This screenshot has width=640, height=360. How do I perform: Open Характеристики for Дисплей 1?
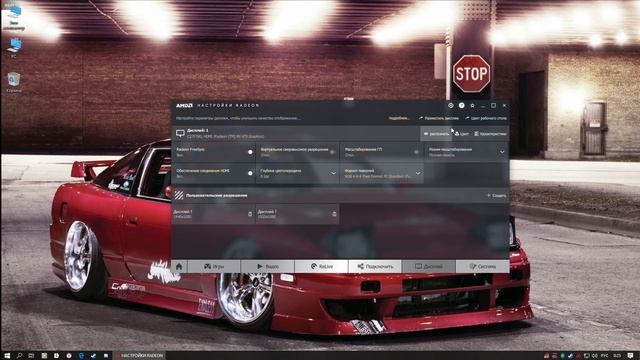tap(490, 133)
